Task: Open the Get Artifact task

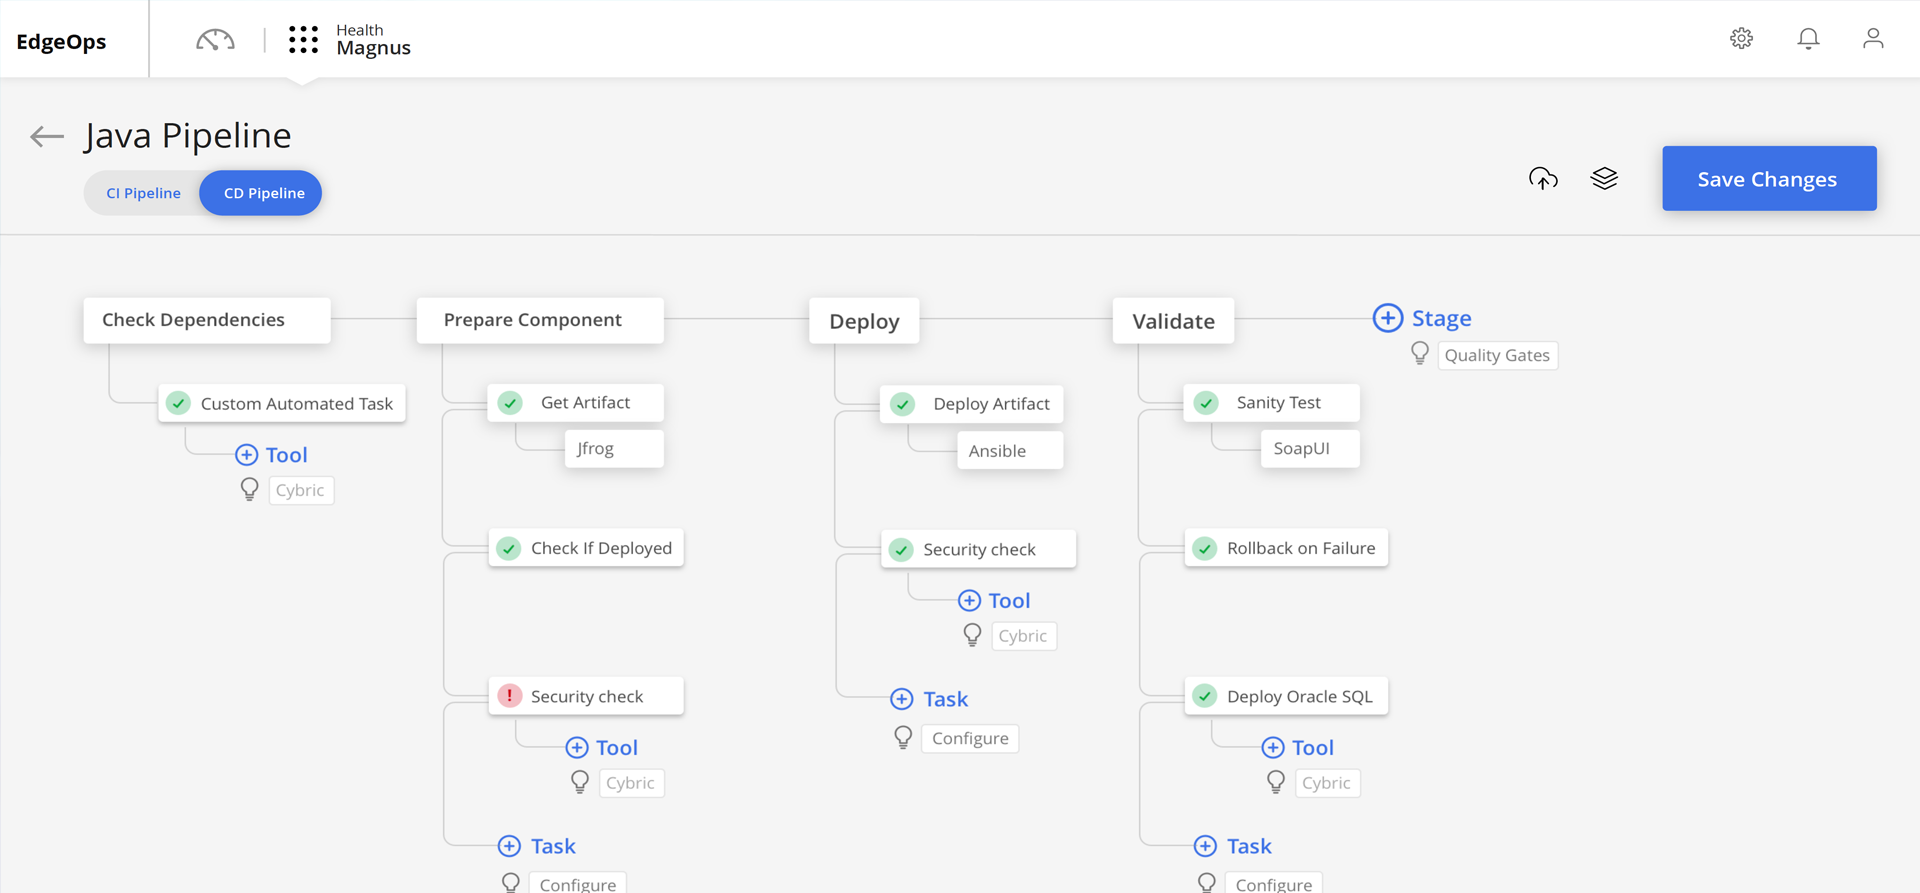Action: pos(576,403)
